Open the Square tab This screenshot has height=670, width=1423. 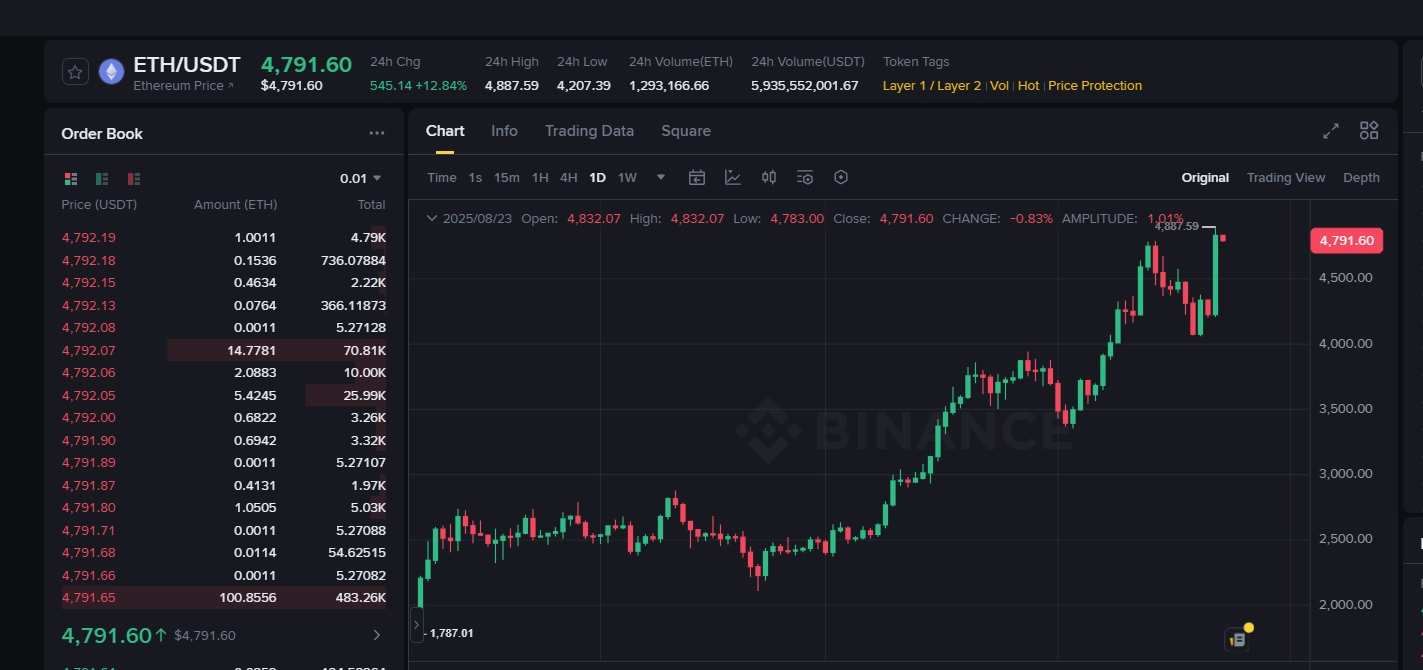tap(685, 131)
